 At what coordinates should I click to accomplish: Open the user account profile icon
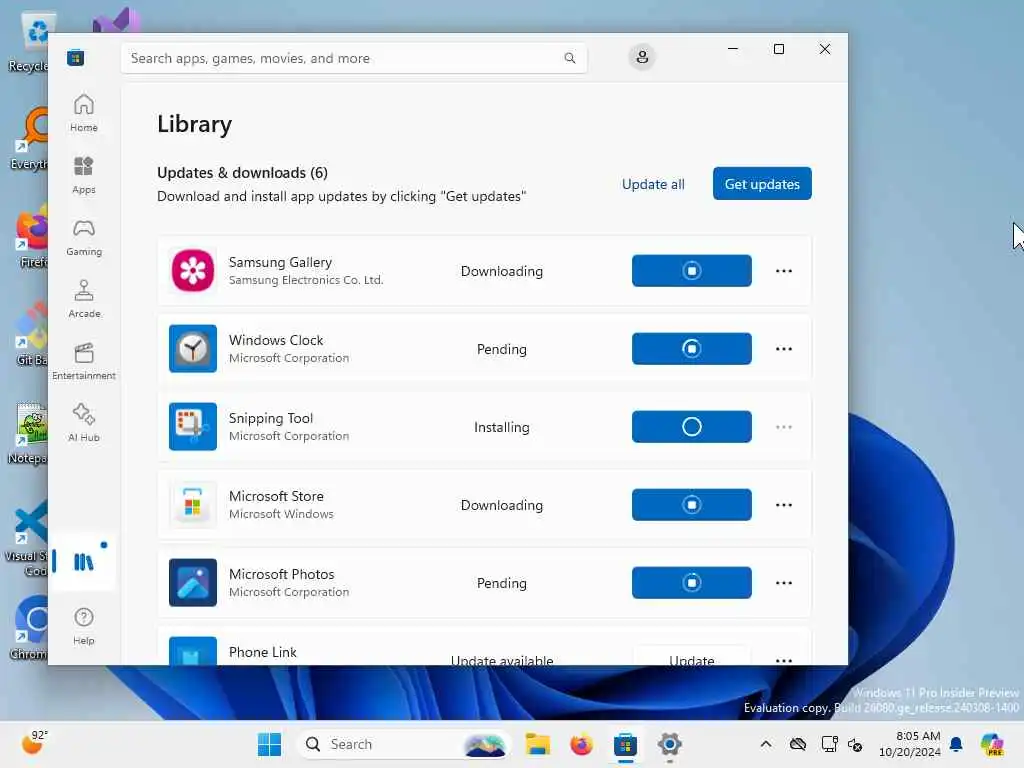click(642, 57)
